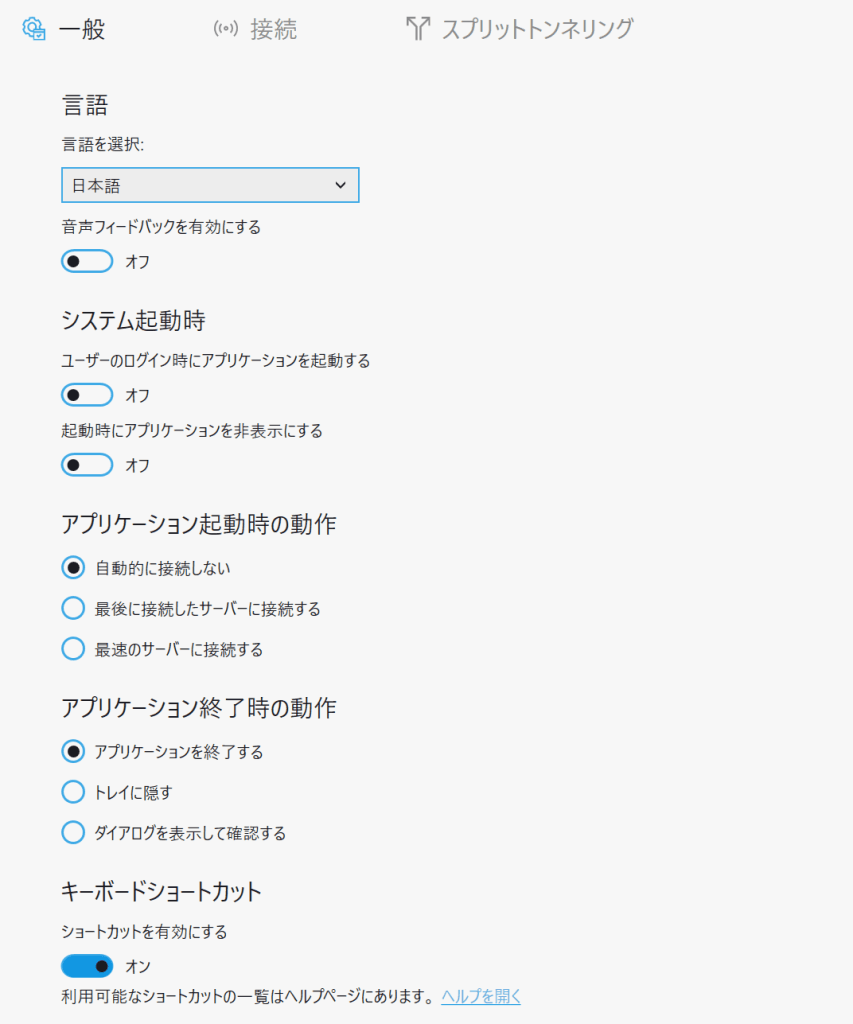
Task: Select 最速のサーバーに接続する radio button
Action: click(73, 649)
